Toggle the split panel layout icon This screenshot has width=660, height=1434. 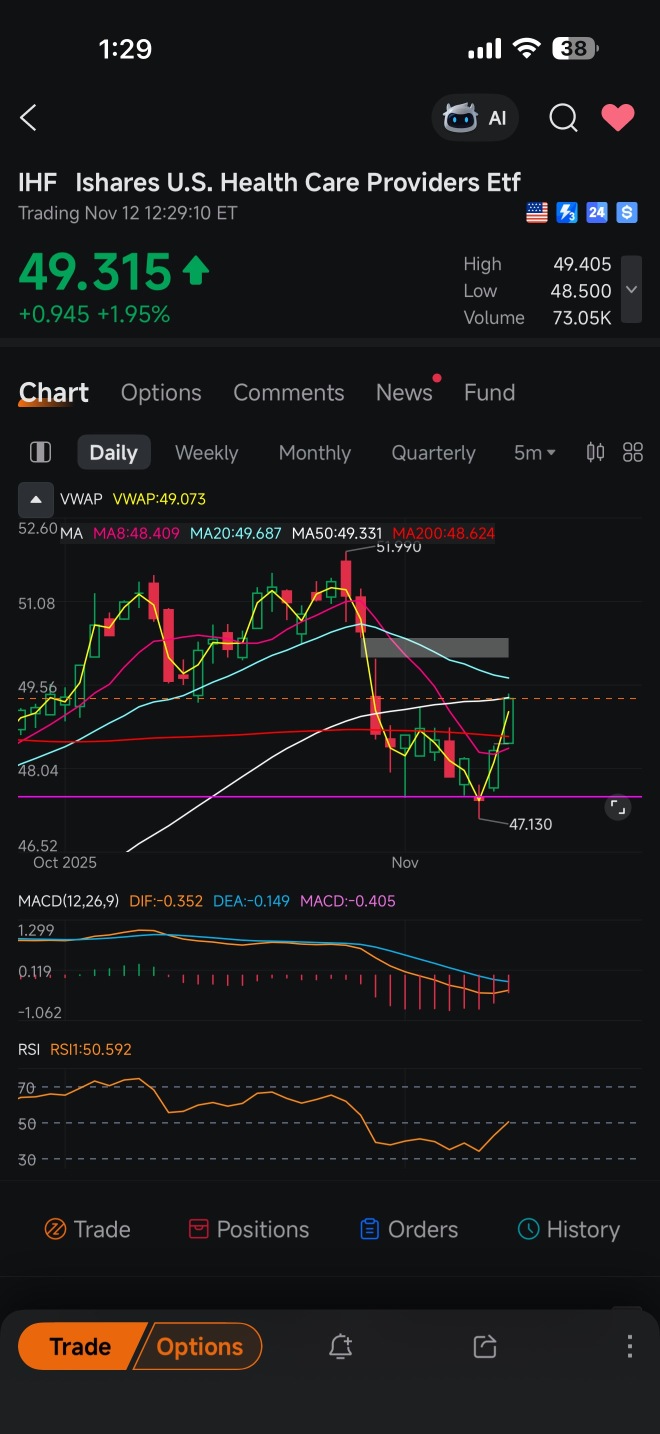pyautogui.click(x=40, y=452)
